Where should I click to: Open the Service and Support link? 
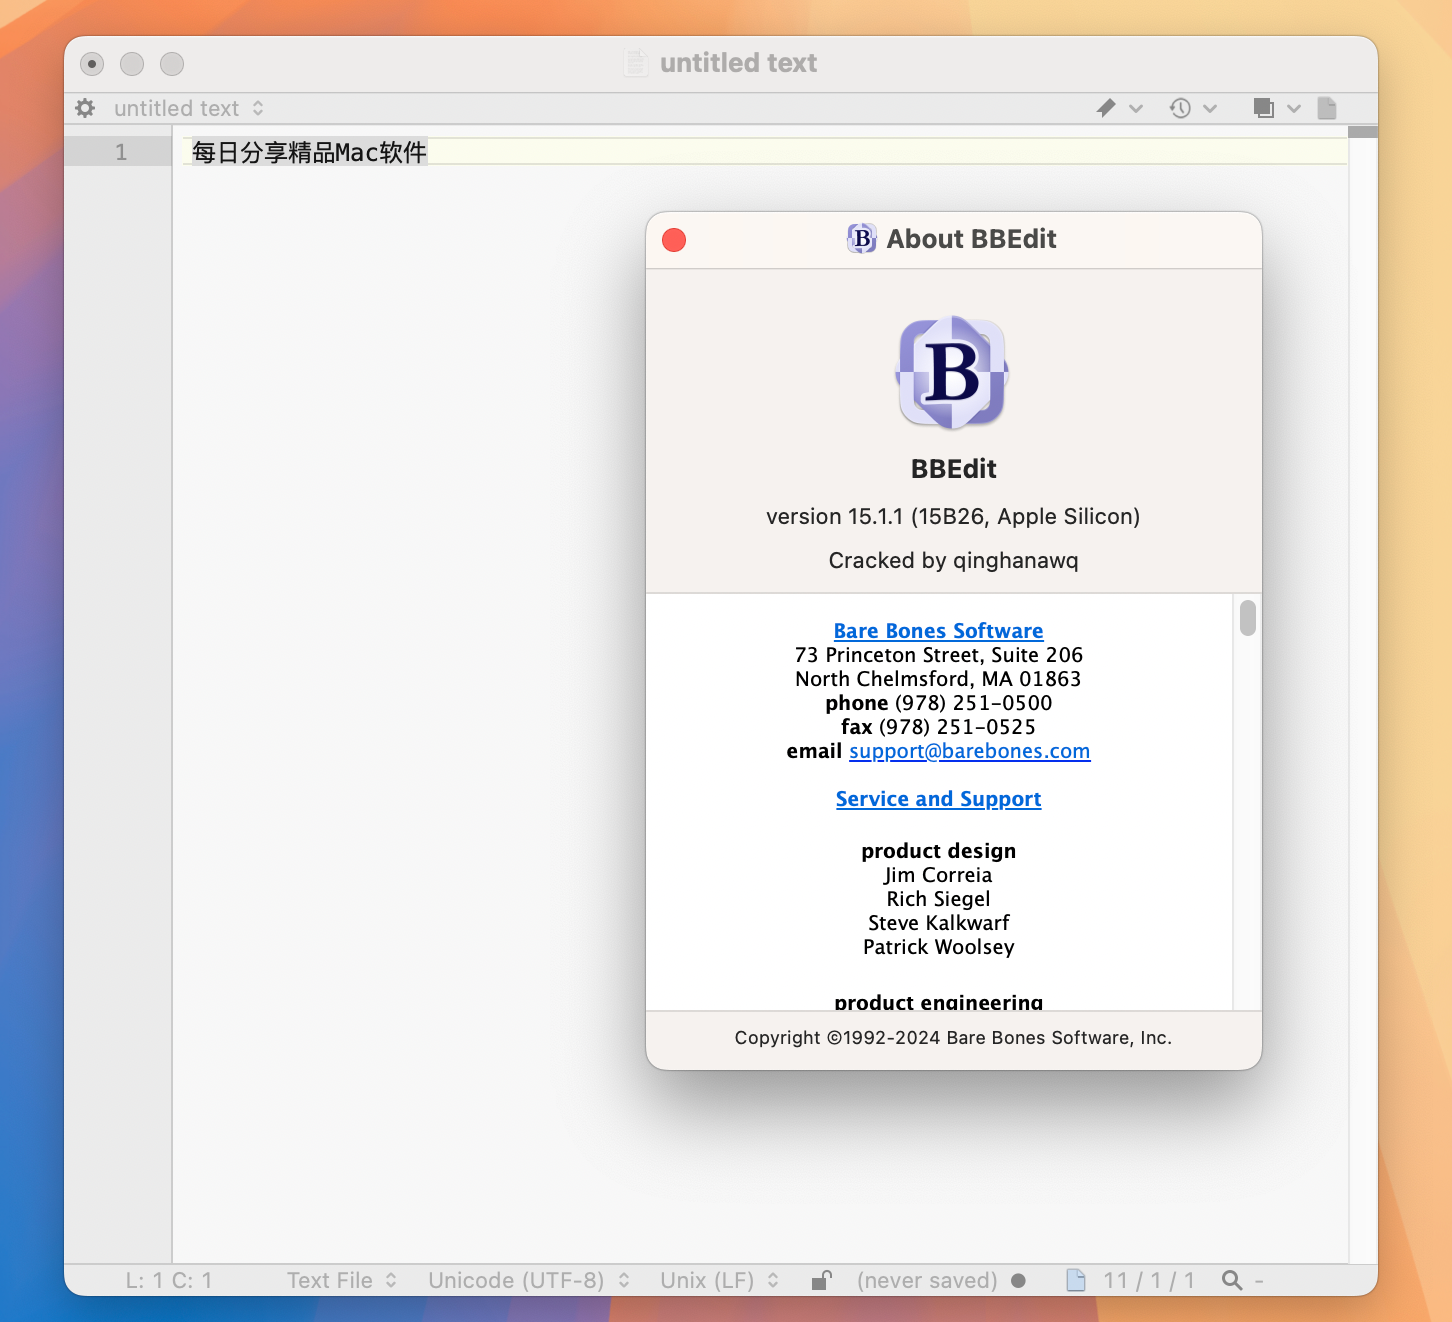pyautogui.click(x=938, y=799)
